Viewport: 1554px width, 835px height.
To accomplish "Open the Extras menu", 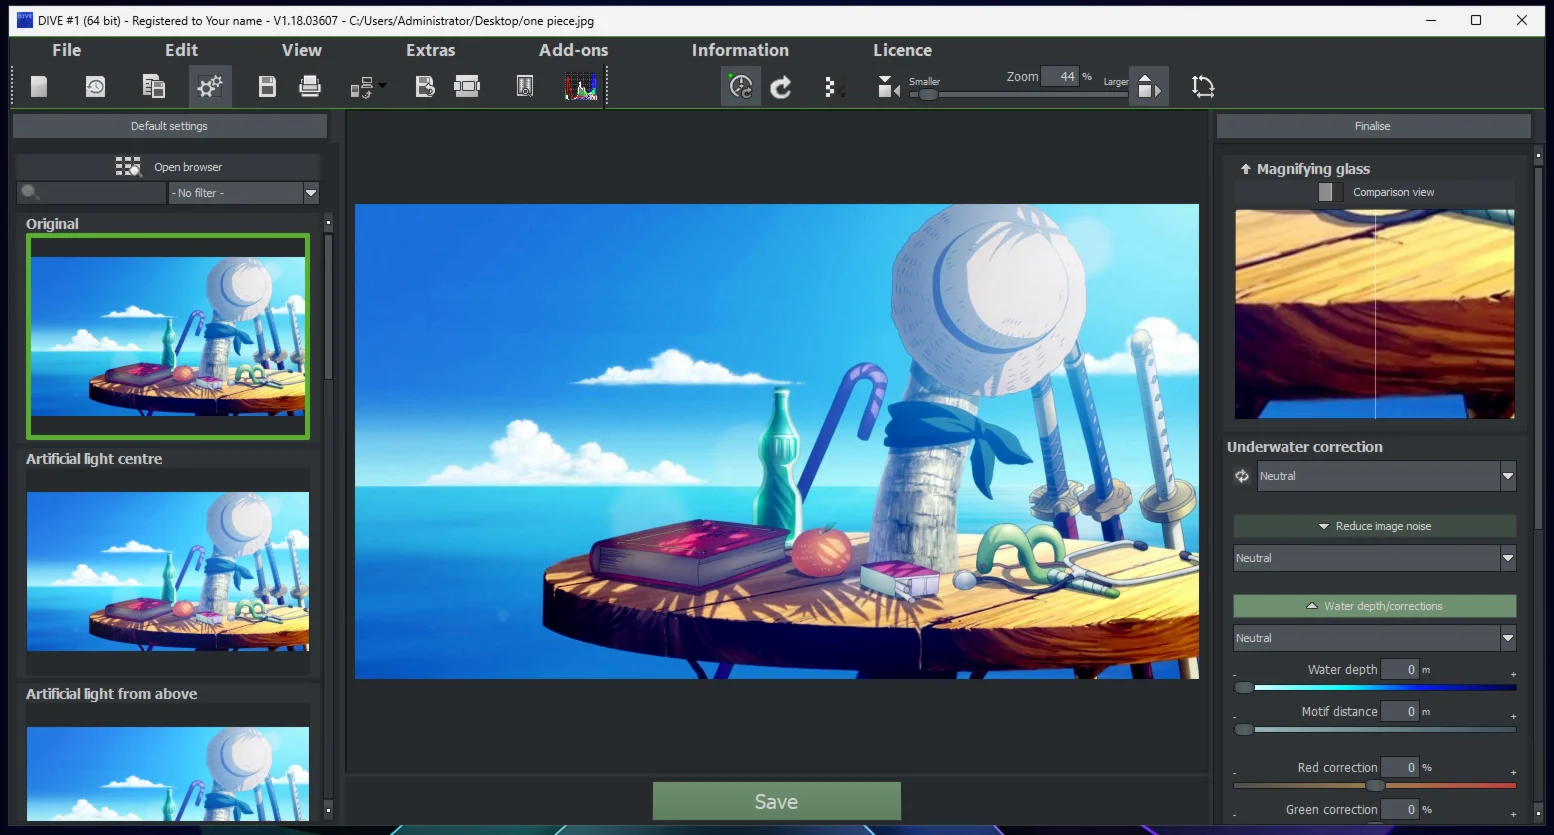I will click(430, 50).
